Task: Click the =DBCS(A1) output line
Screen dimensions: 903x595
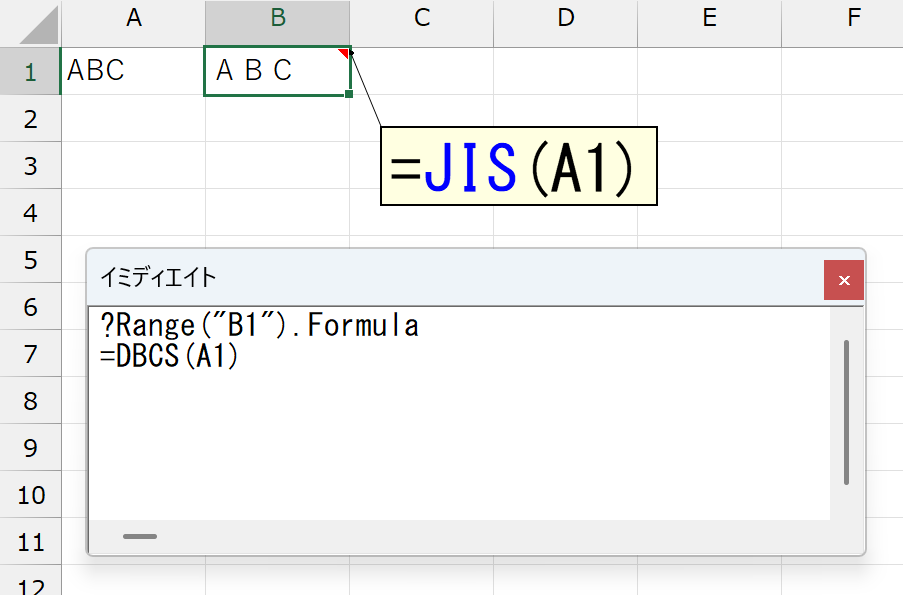Action: coord(169,355)
